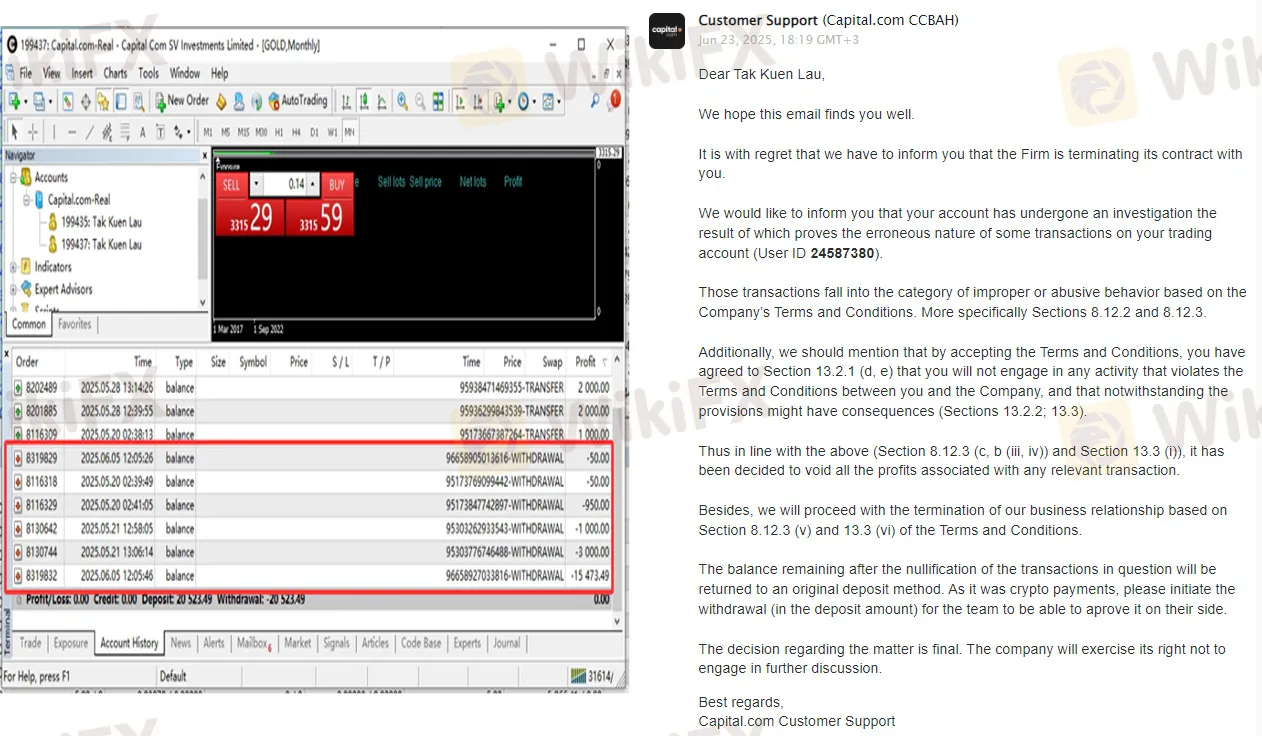
Task: Switch to the Mailbox tab
Action: 252,643
